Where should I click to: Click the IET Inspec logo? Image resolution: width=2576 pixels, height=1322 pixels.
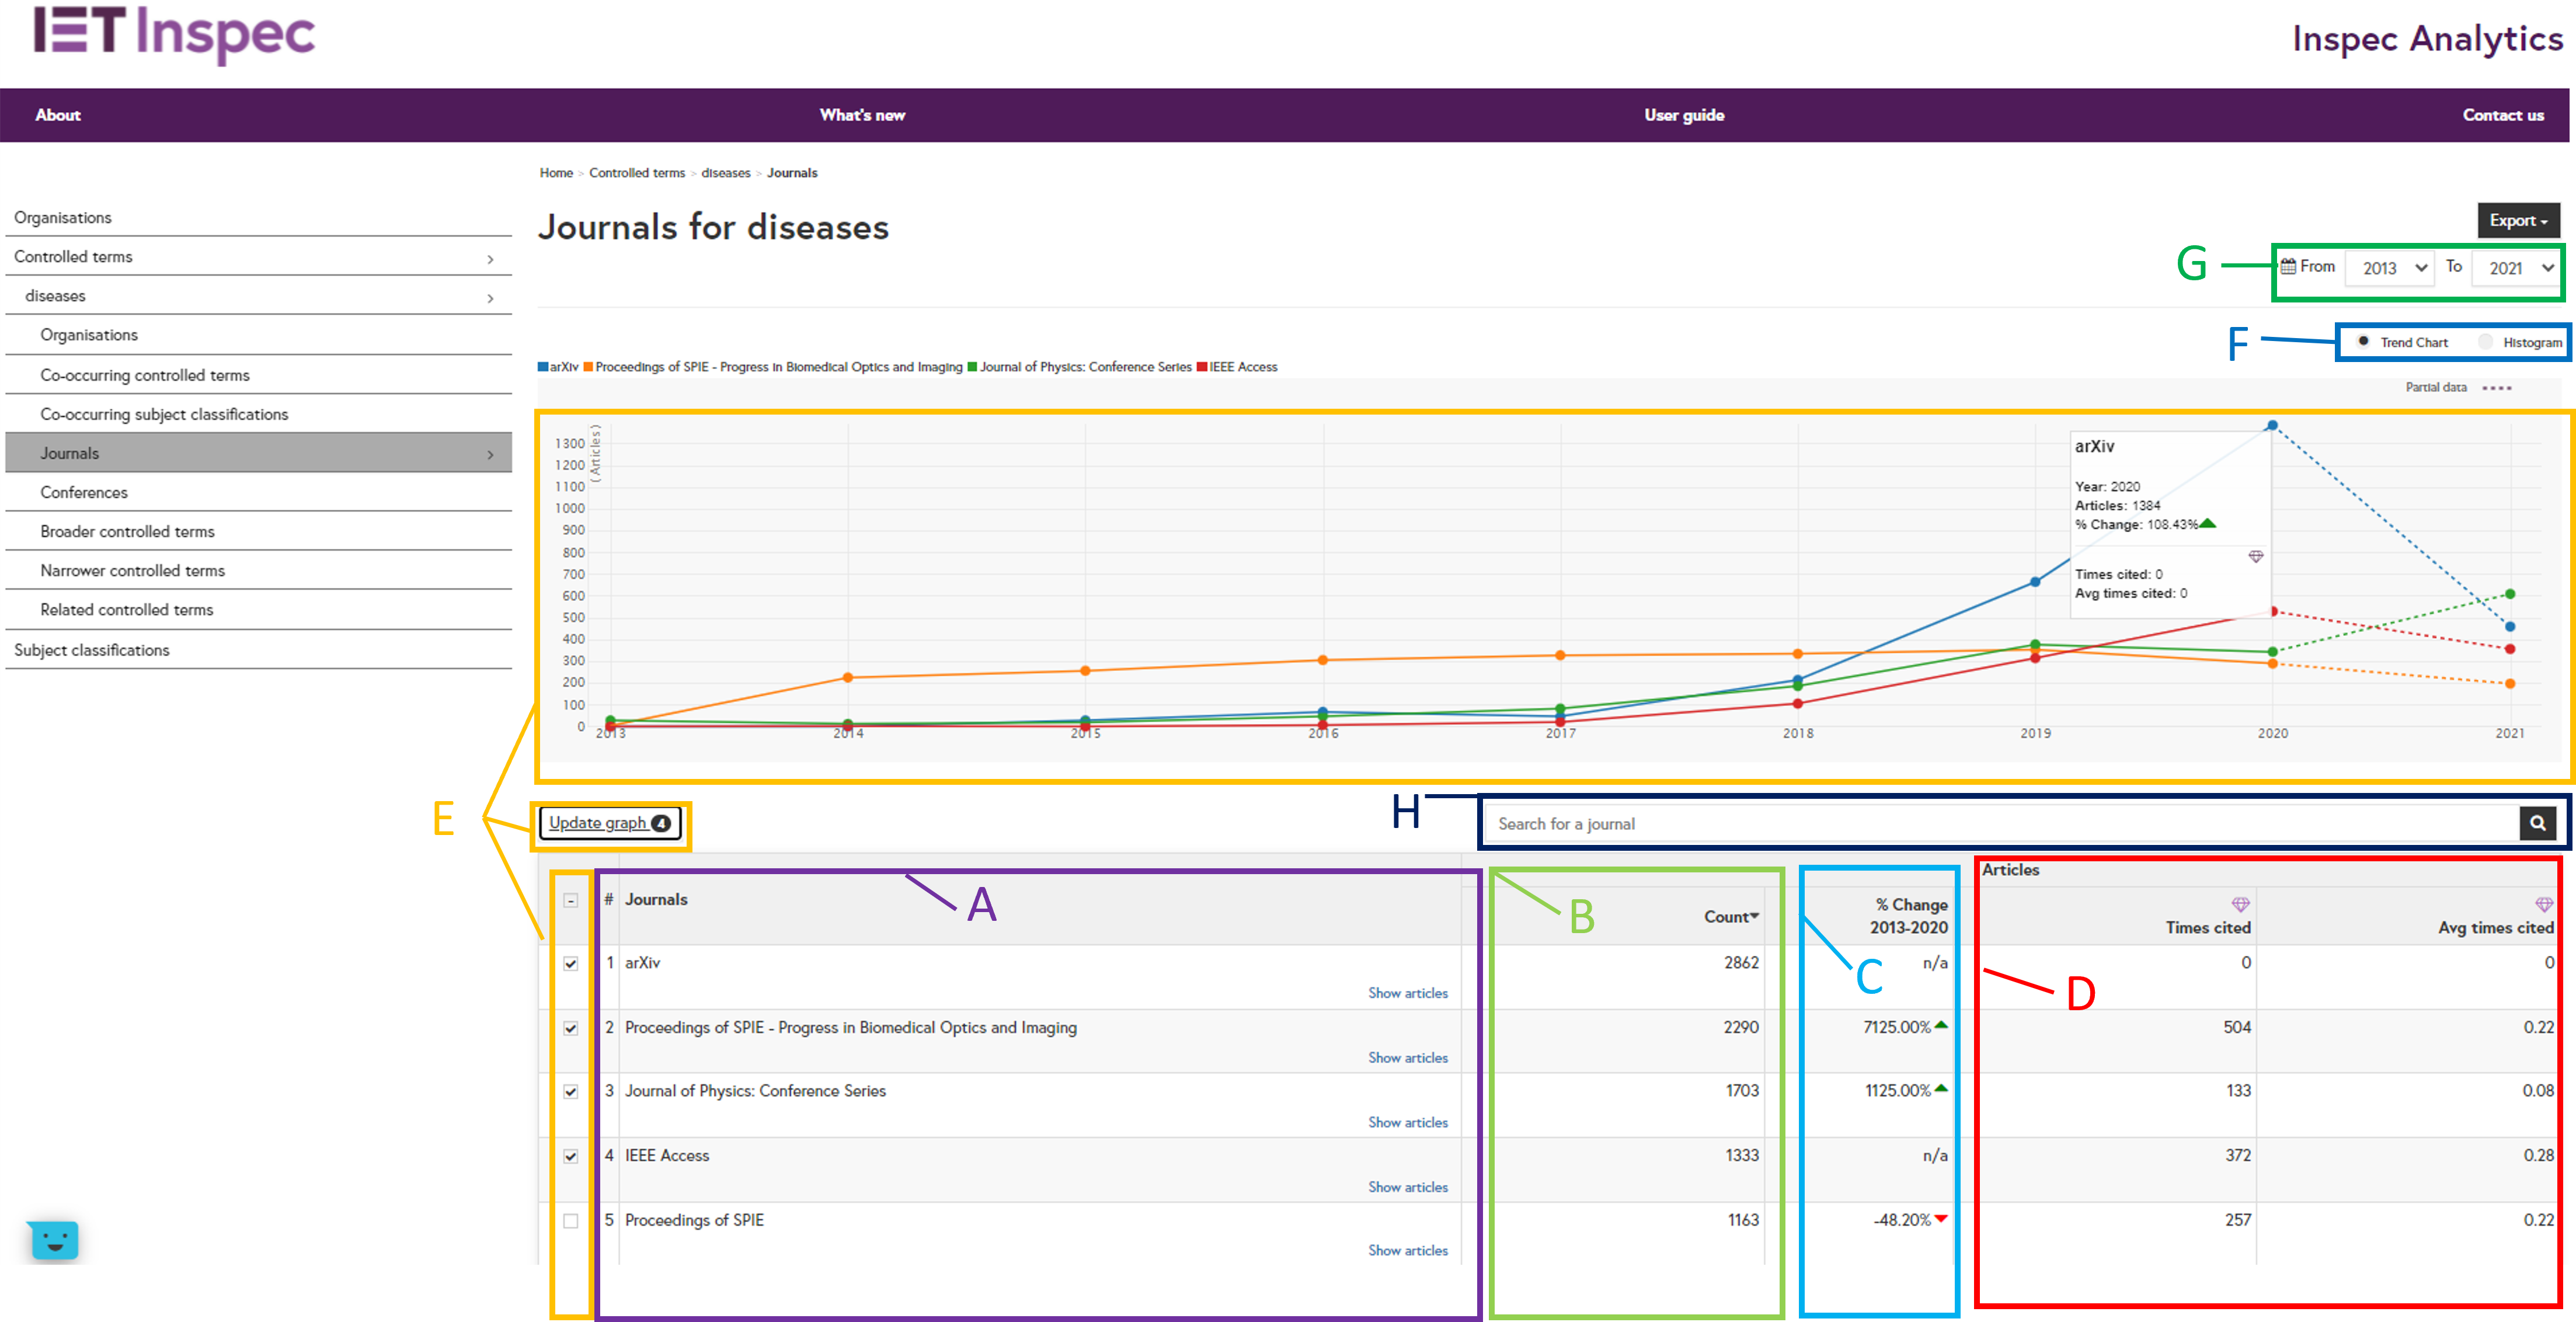coord(175,33)
